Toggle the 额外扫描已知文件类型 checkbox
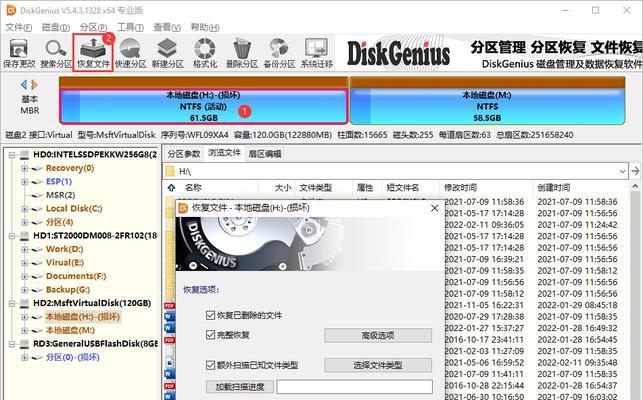 click(x=210, y=365)
